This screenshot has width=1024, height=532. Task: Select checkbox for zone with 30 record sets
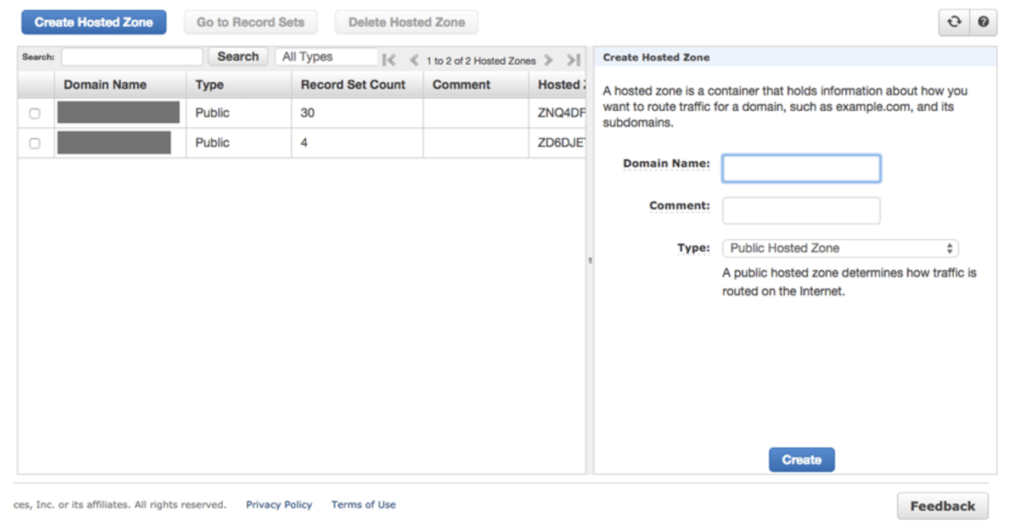pyautogui.click(x=35, y=114)
